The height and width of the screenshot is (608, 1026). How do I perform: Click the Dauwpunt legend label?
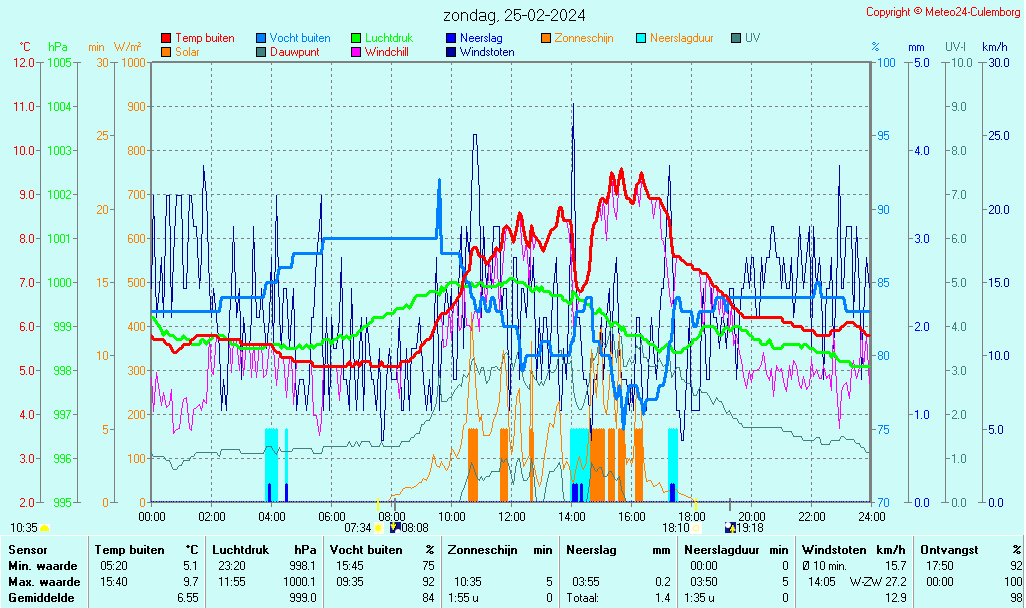[x=294, y=52]
